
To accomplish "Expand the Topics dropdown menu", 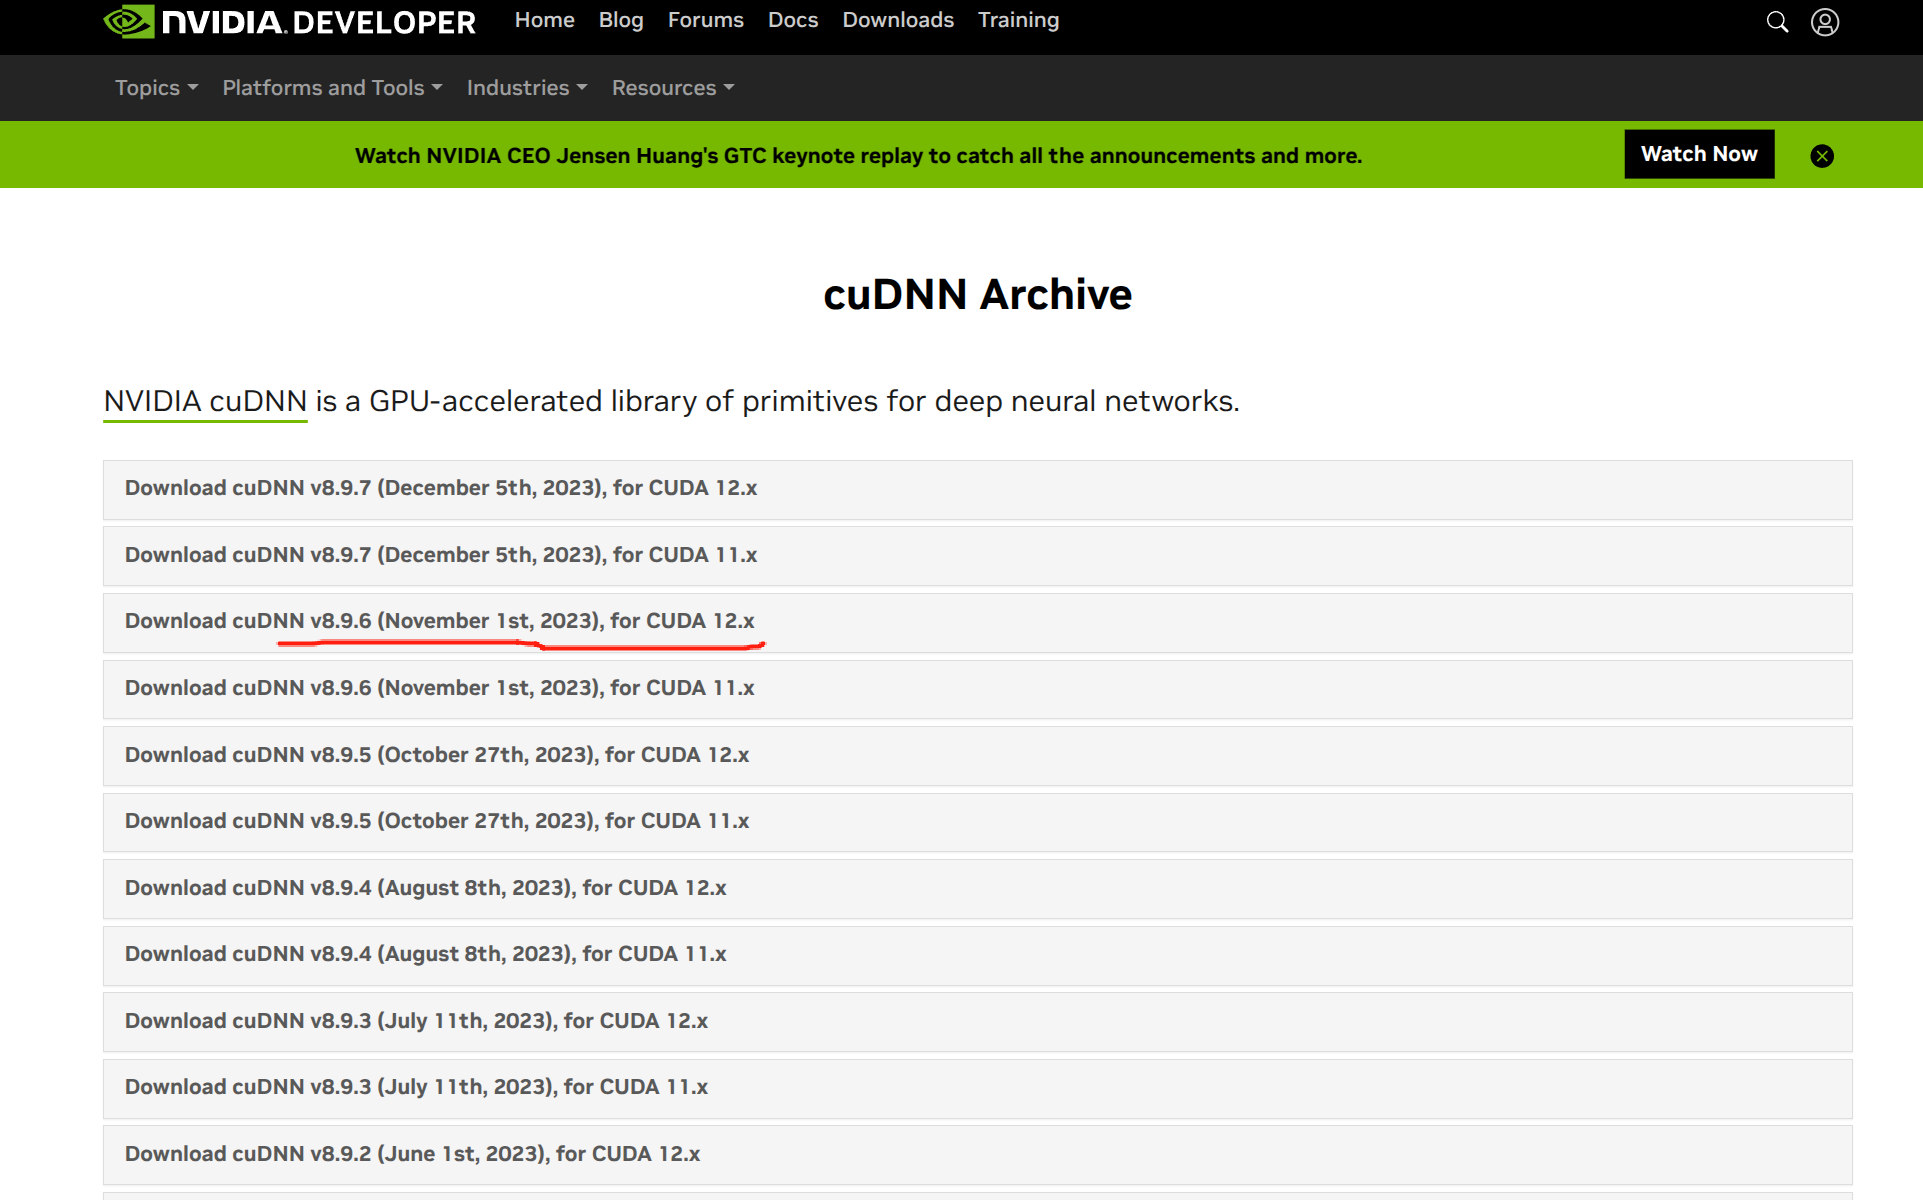I will point(156,88).
